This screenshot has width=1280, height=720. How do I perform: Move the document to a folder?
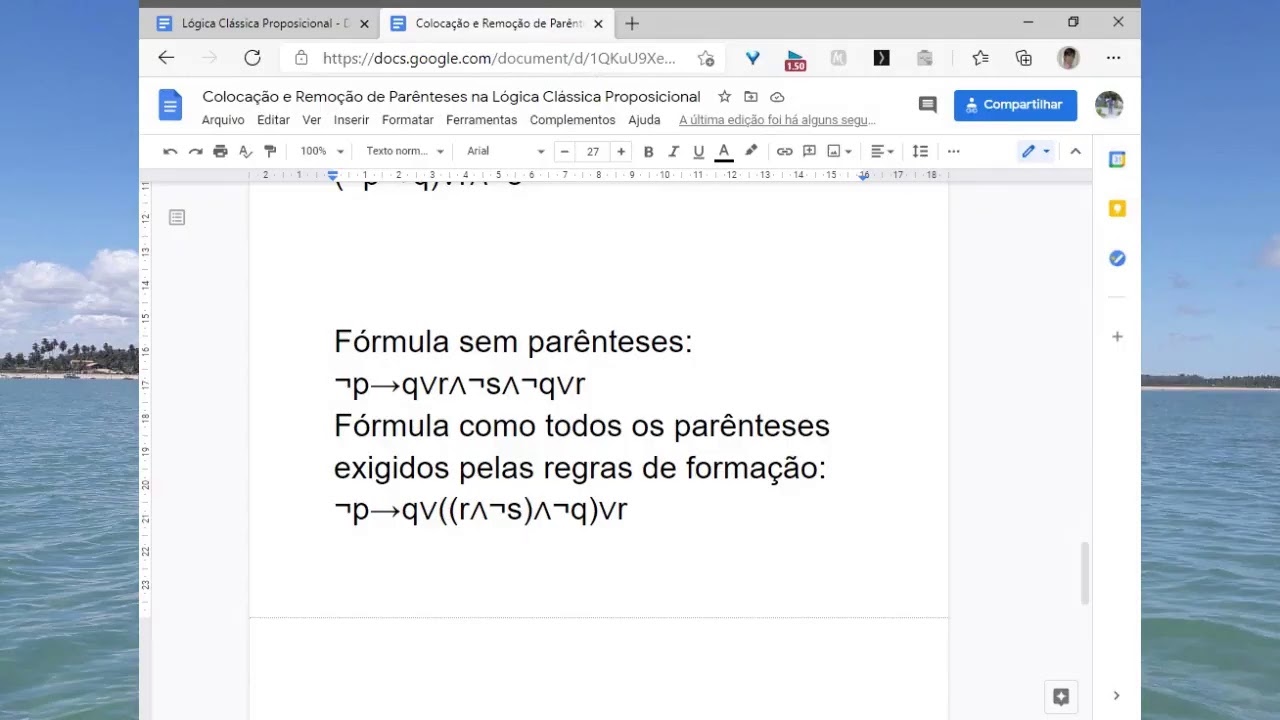750,97
